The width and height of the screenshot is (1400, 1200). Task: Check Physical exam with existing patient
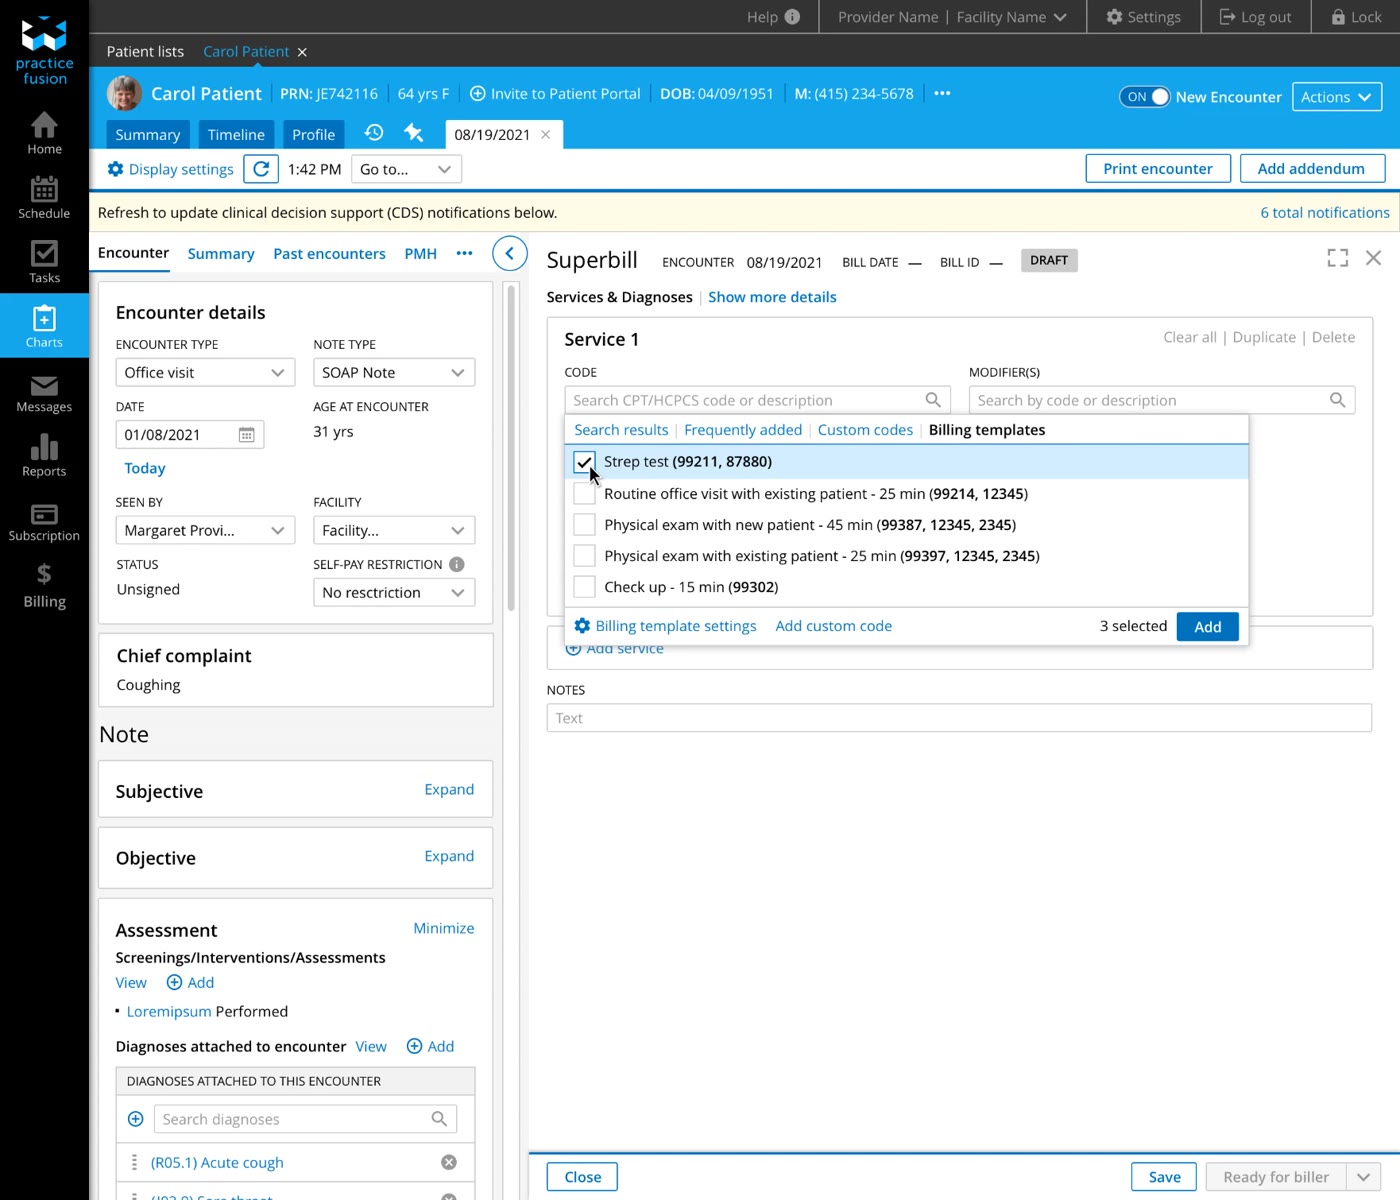click(584, 556)
